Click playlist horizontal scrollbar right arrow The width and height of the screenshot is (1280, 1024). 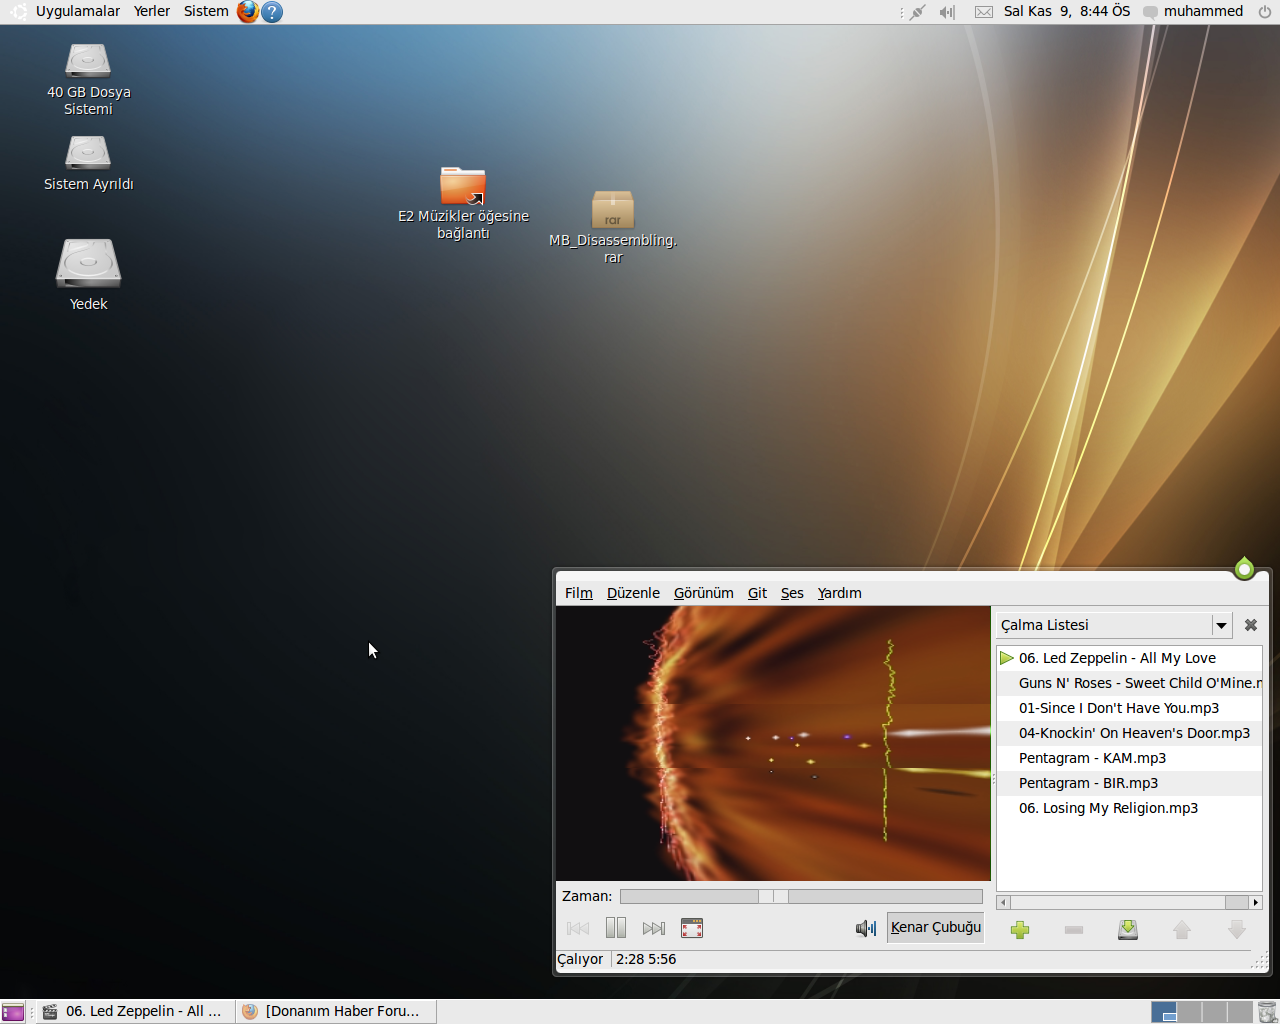click(1255, 902)
